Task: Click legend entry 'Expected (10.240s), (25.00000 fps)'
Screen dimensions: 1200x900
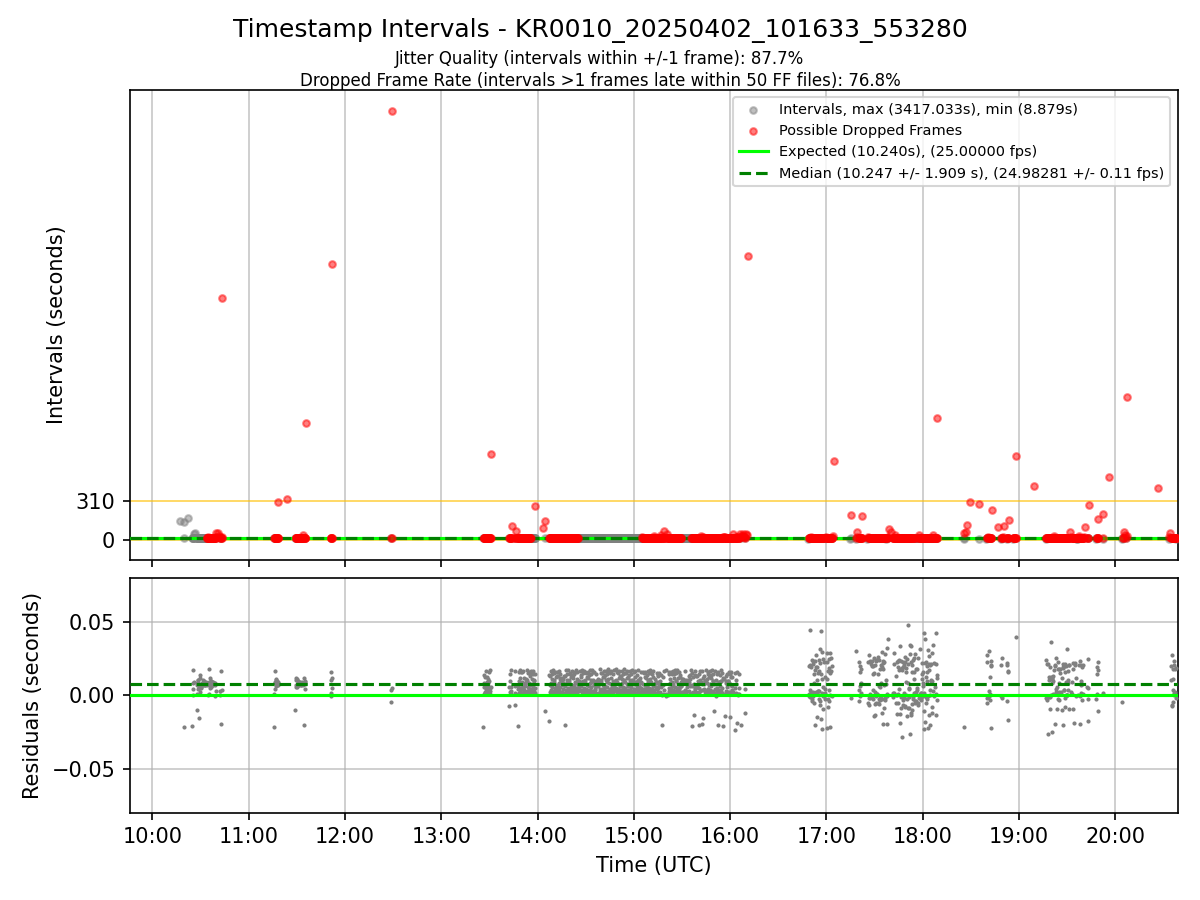Action: click(x=908, y=151)
